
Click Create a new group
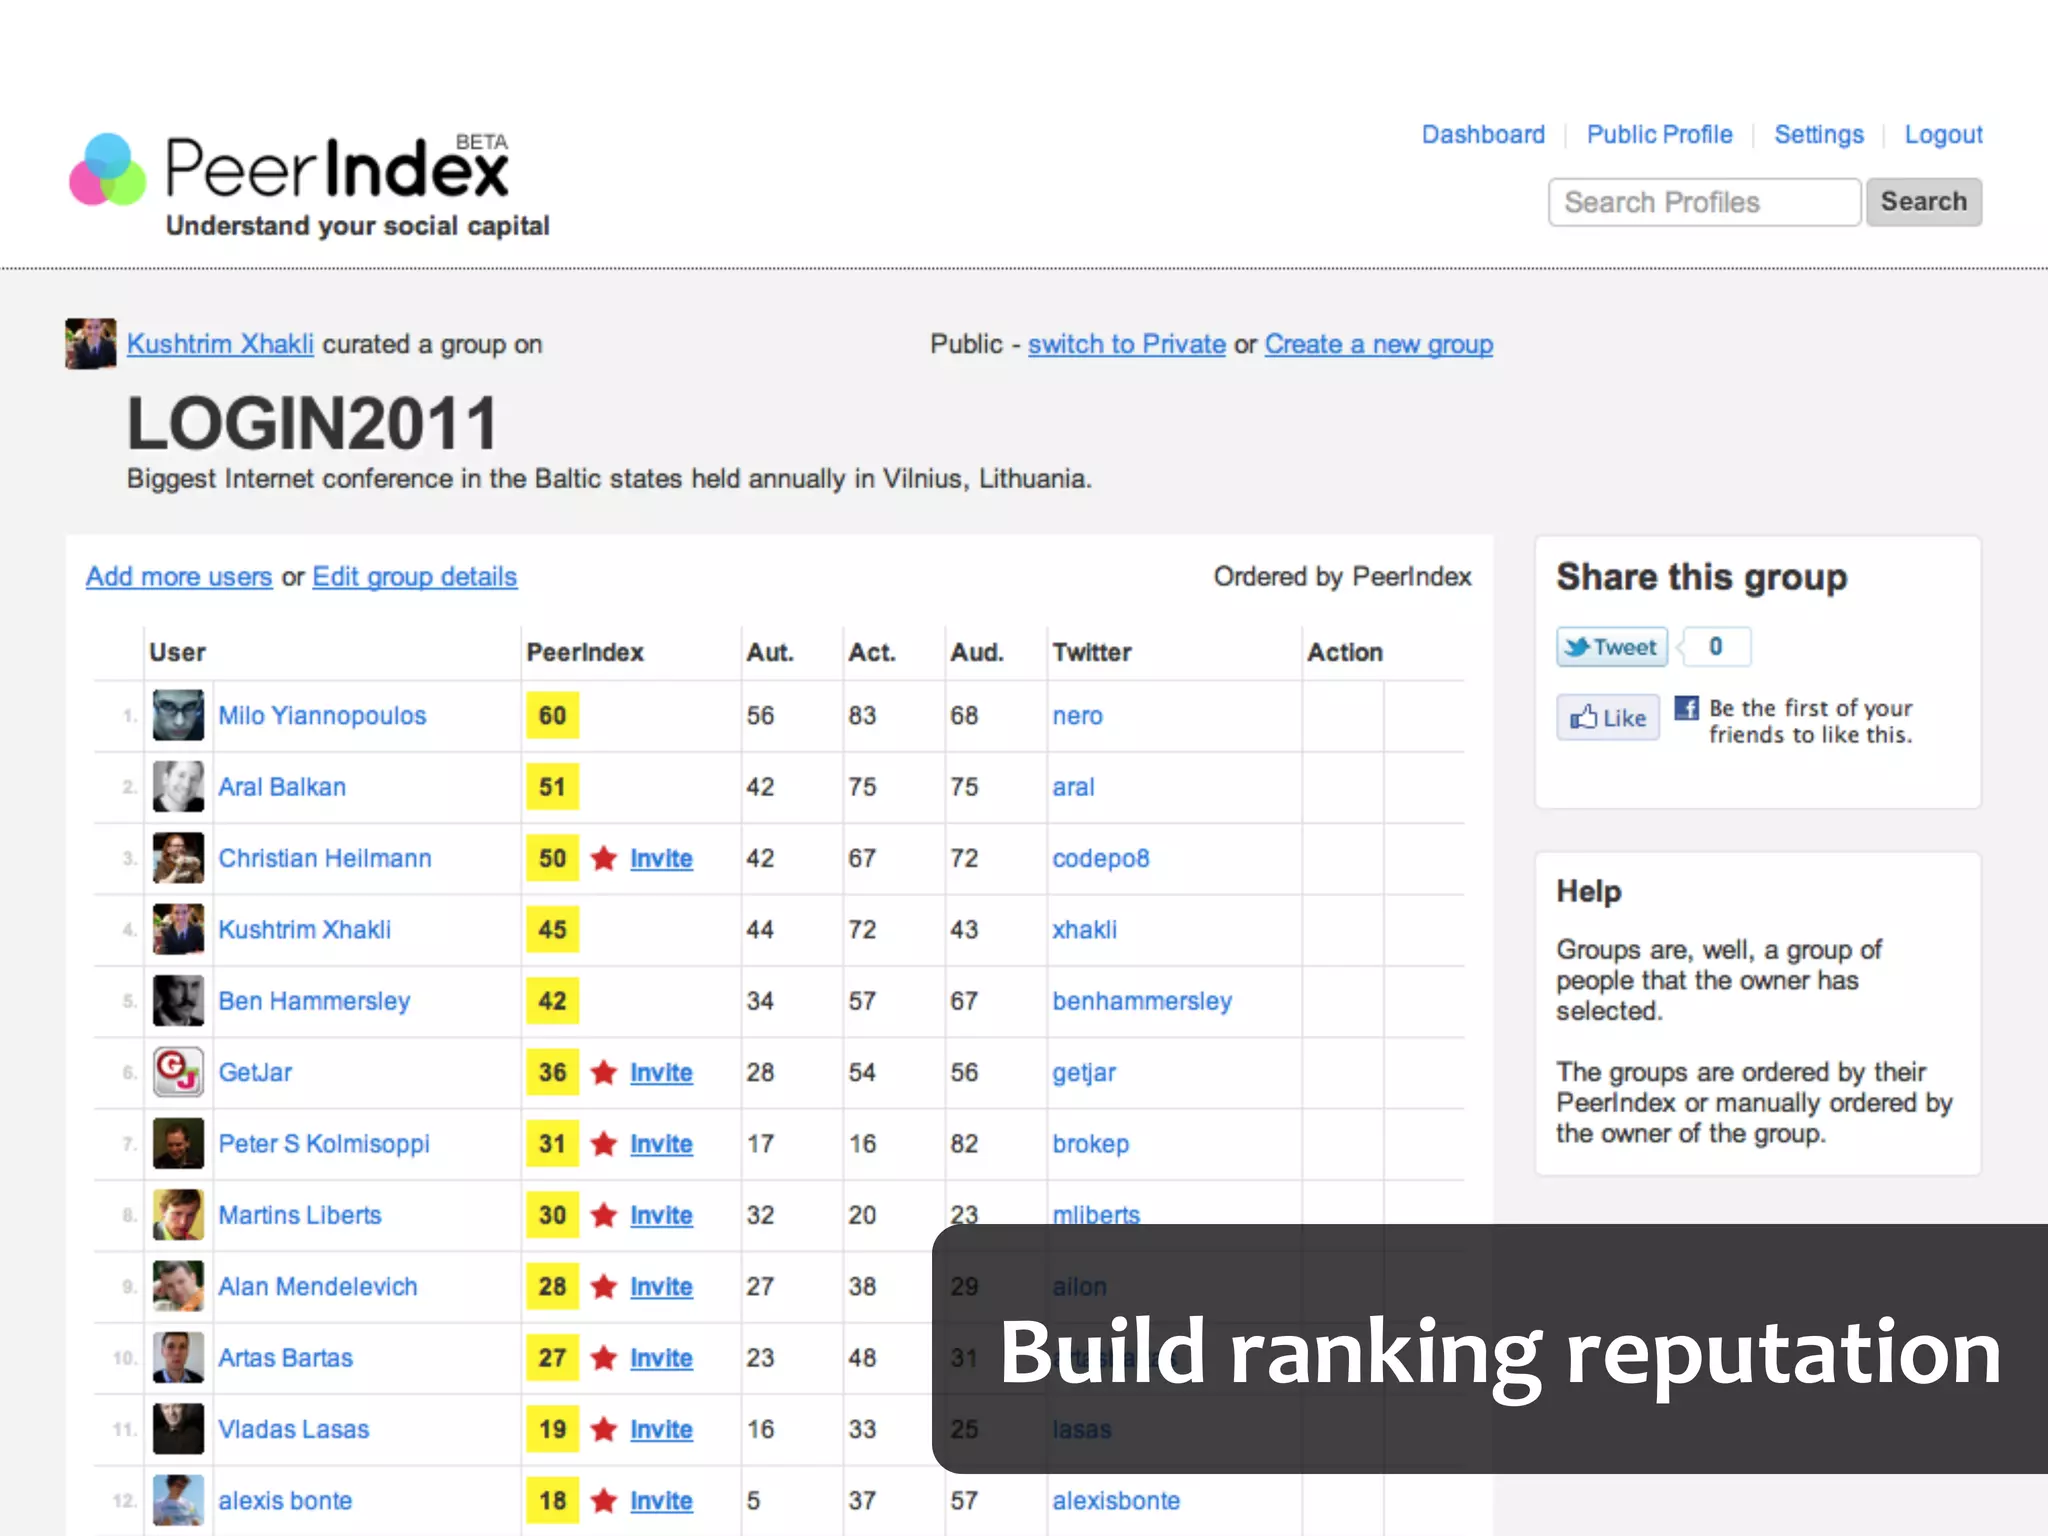(1378, 344)
